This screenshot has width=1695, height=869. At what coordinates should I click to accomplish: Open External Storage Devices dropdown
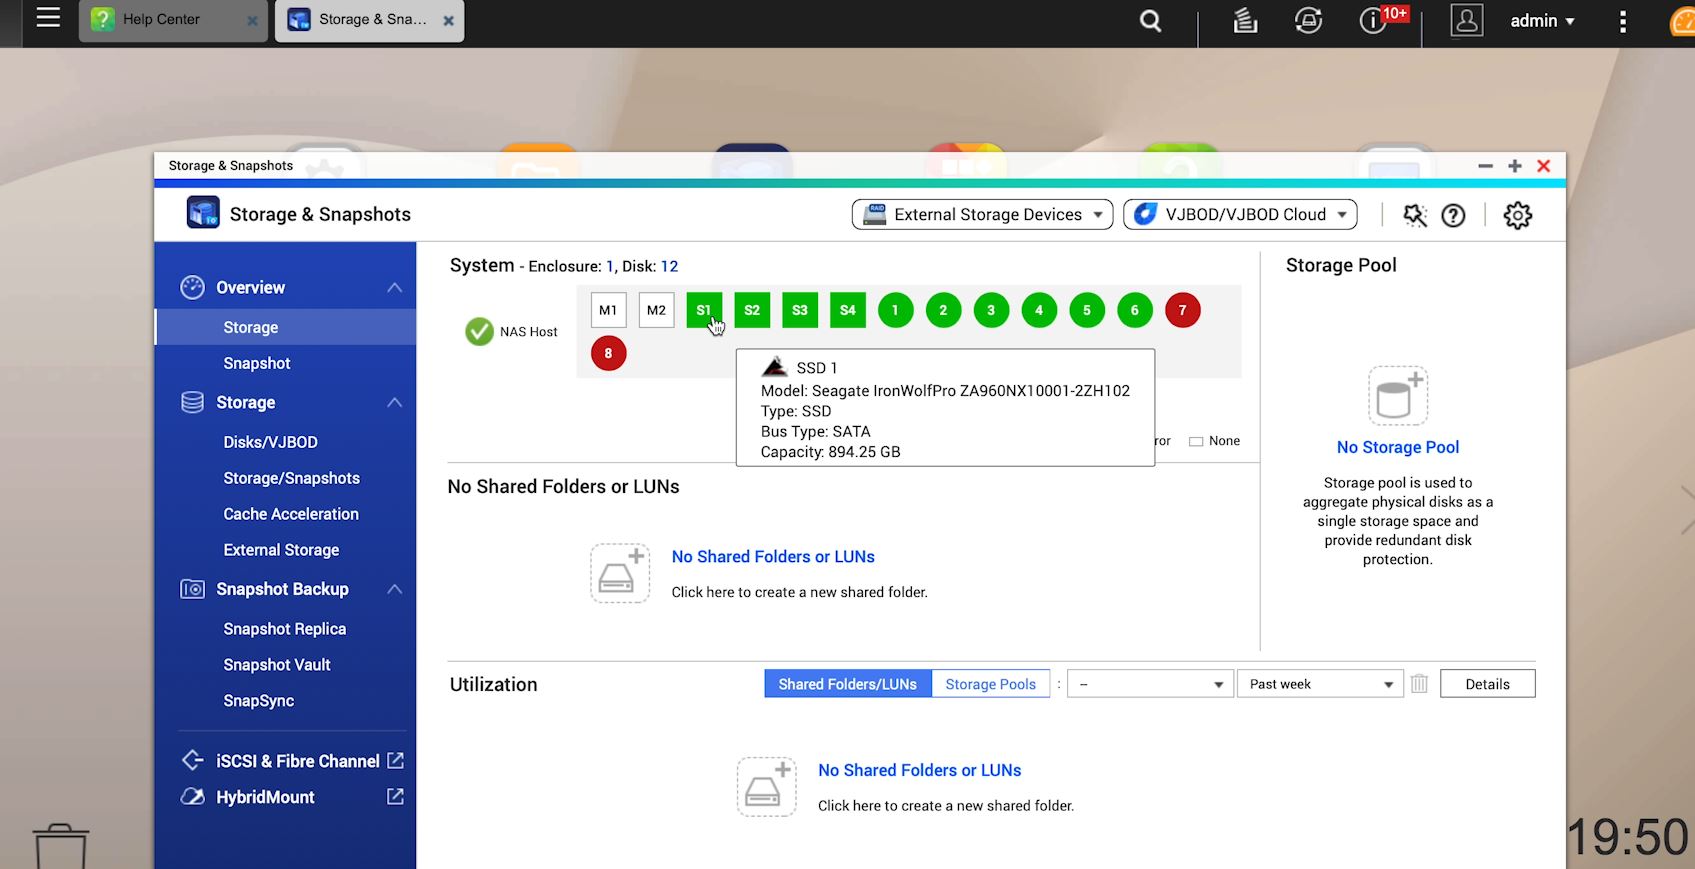(x=982, y=215)
